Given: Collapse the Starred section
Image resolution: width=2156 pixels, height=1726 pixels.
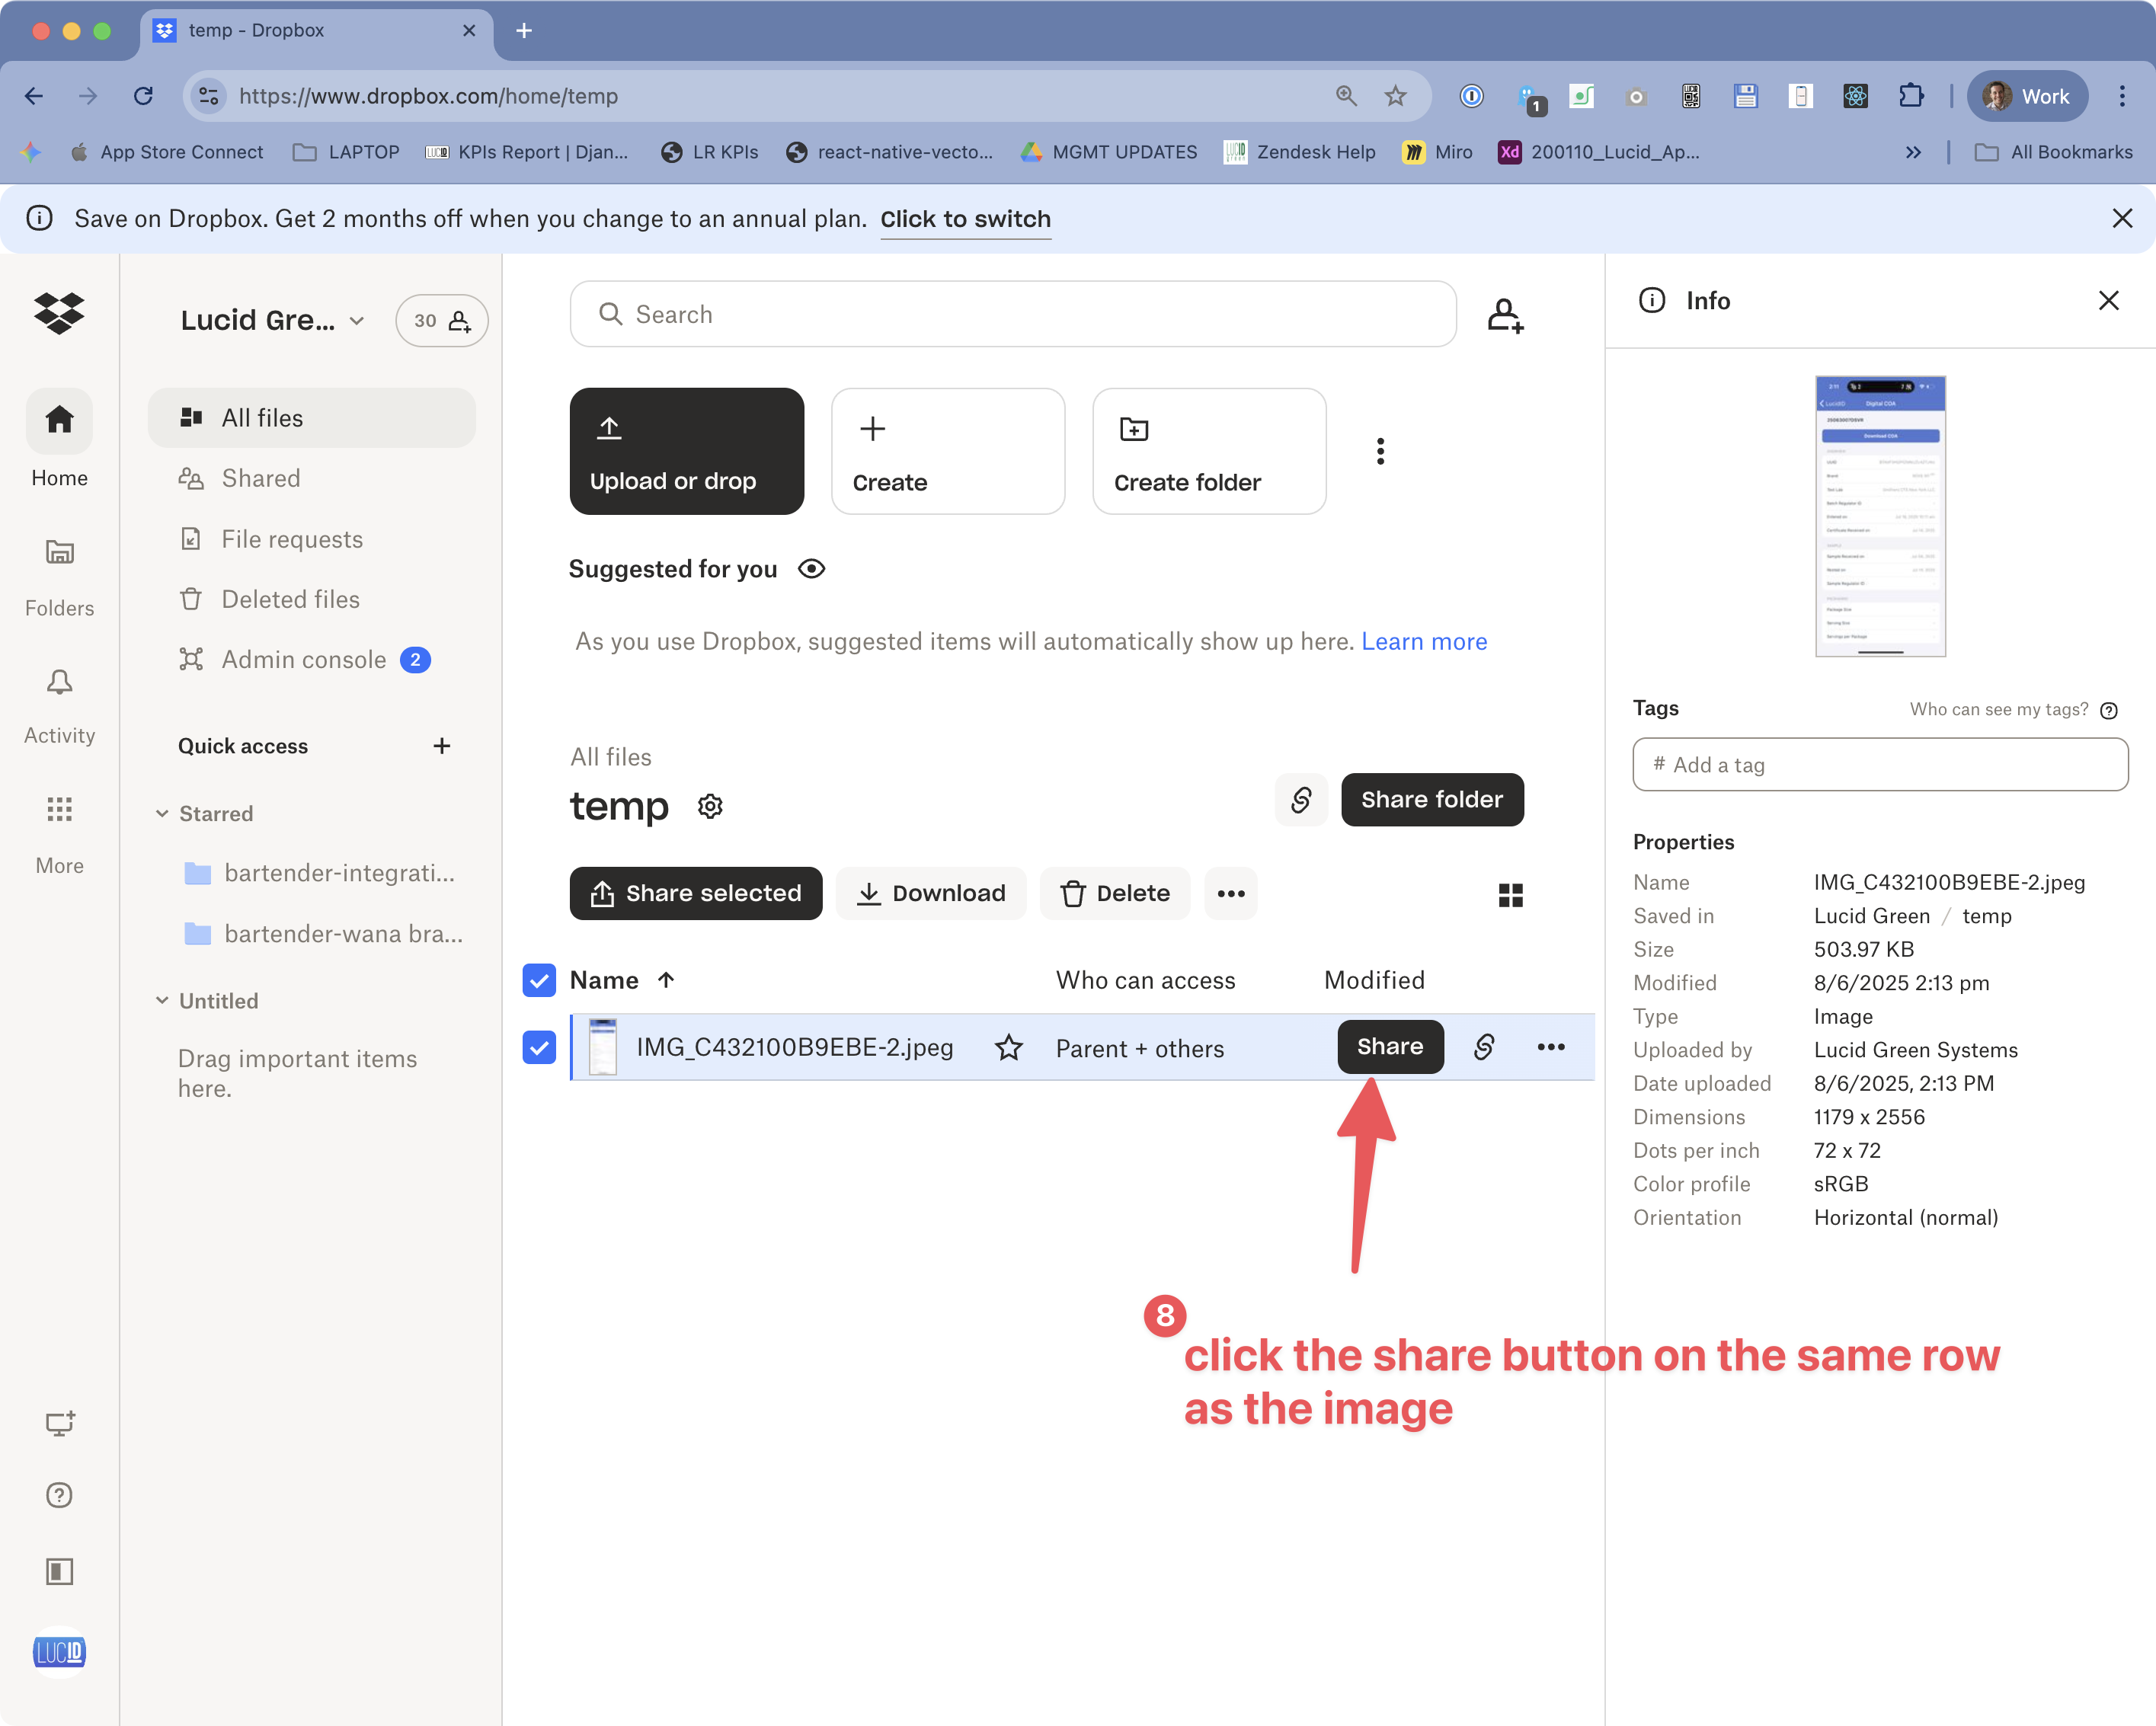Looking at the screenshot, I should pos(163,813).
